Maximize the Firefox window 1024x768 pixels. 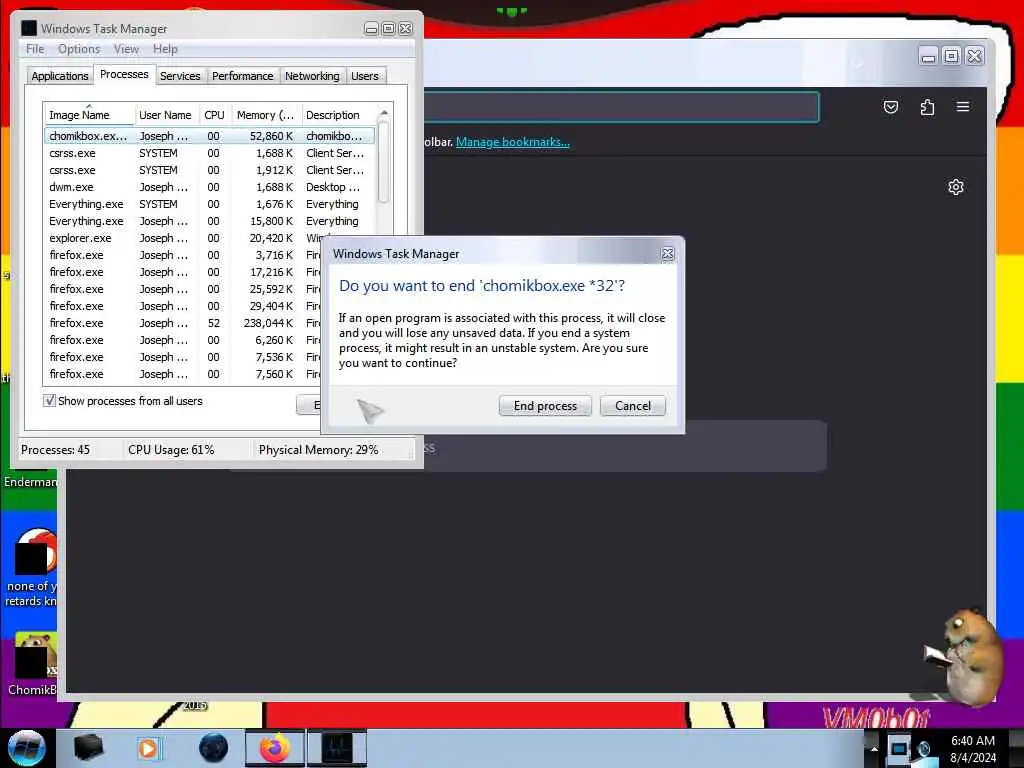pos(952,56)
